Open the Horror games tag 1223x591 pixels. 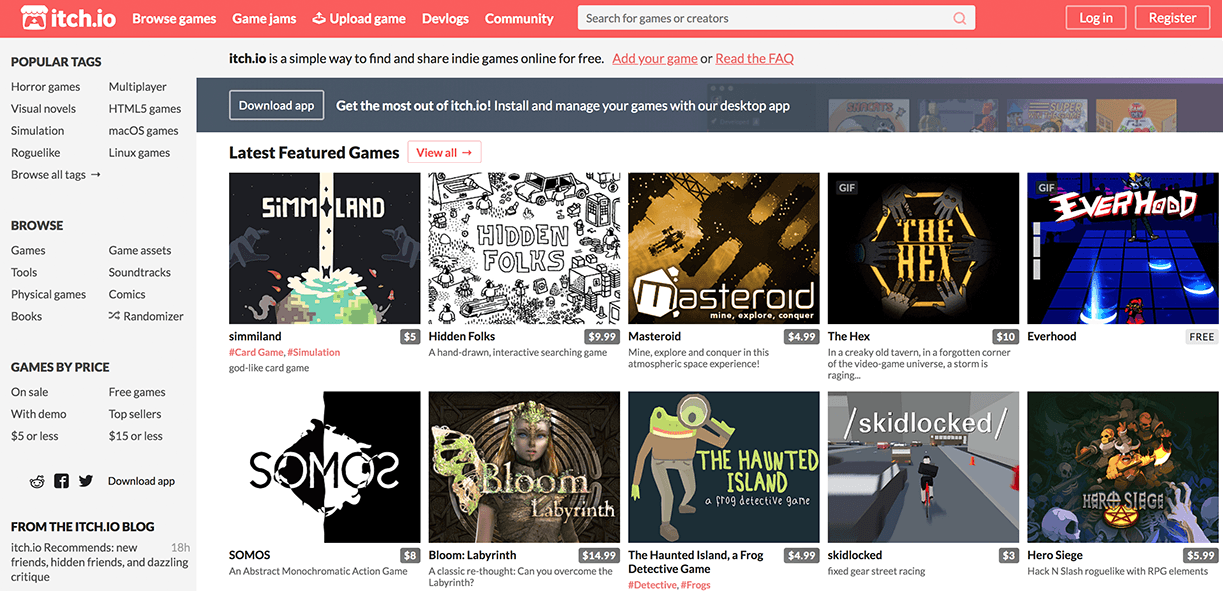[x=45, y=87]
